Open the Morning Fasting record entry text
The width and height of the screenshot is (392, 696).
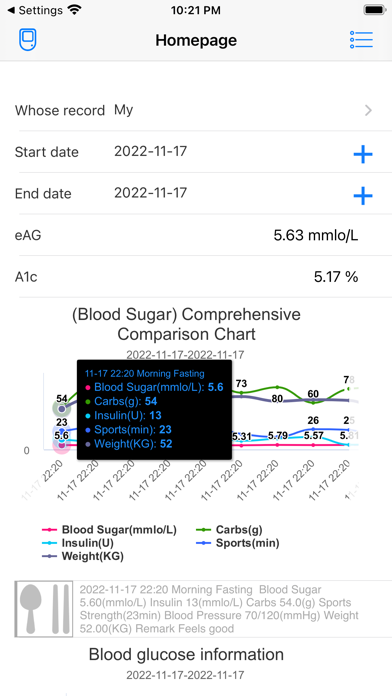point(219,609)
